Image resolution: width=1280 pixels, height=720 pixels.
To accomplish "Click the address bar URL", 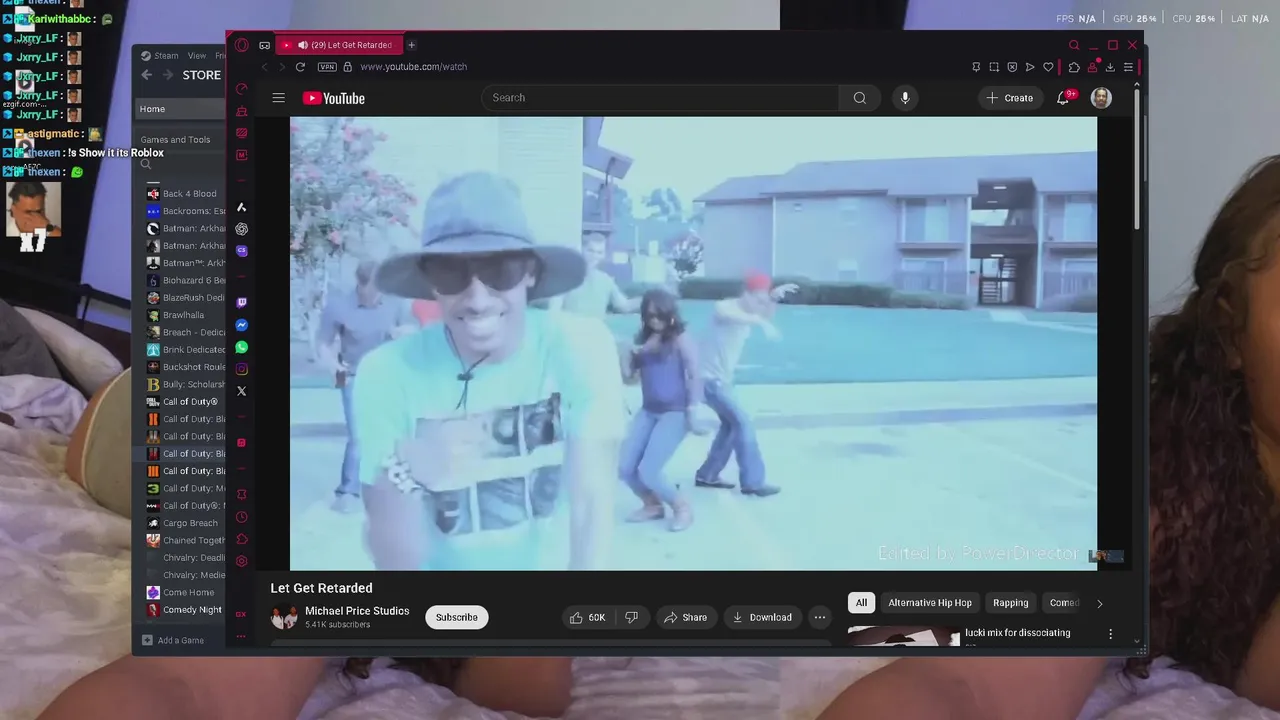I will 413,67.
